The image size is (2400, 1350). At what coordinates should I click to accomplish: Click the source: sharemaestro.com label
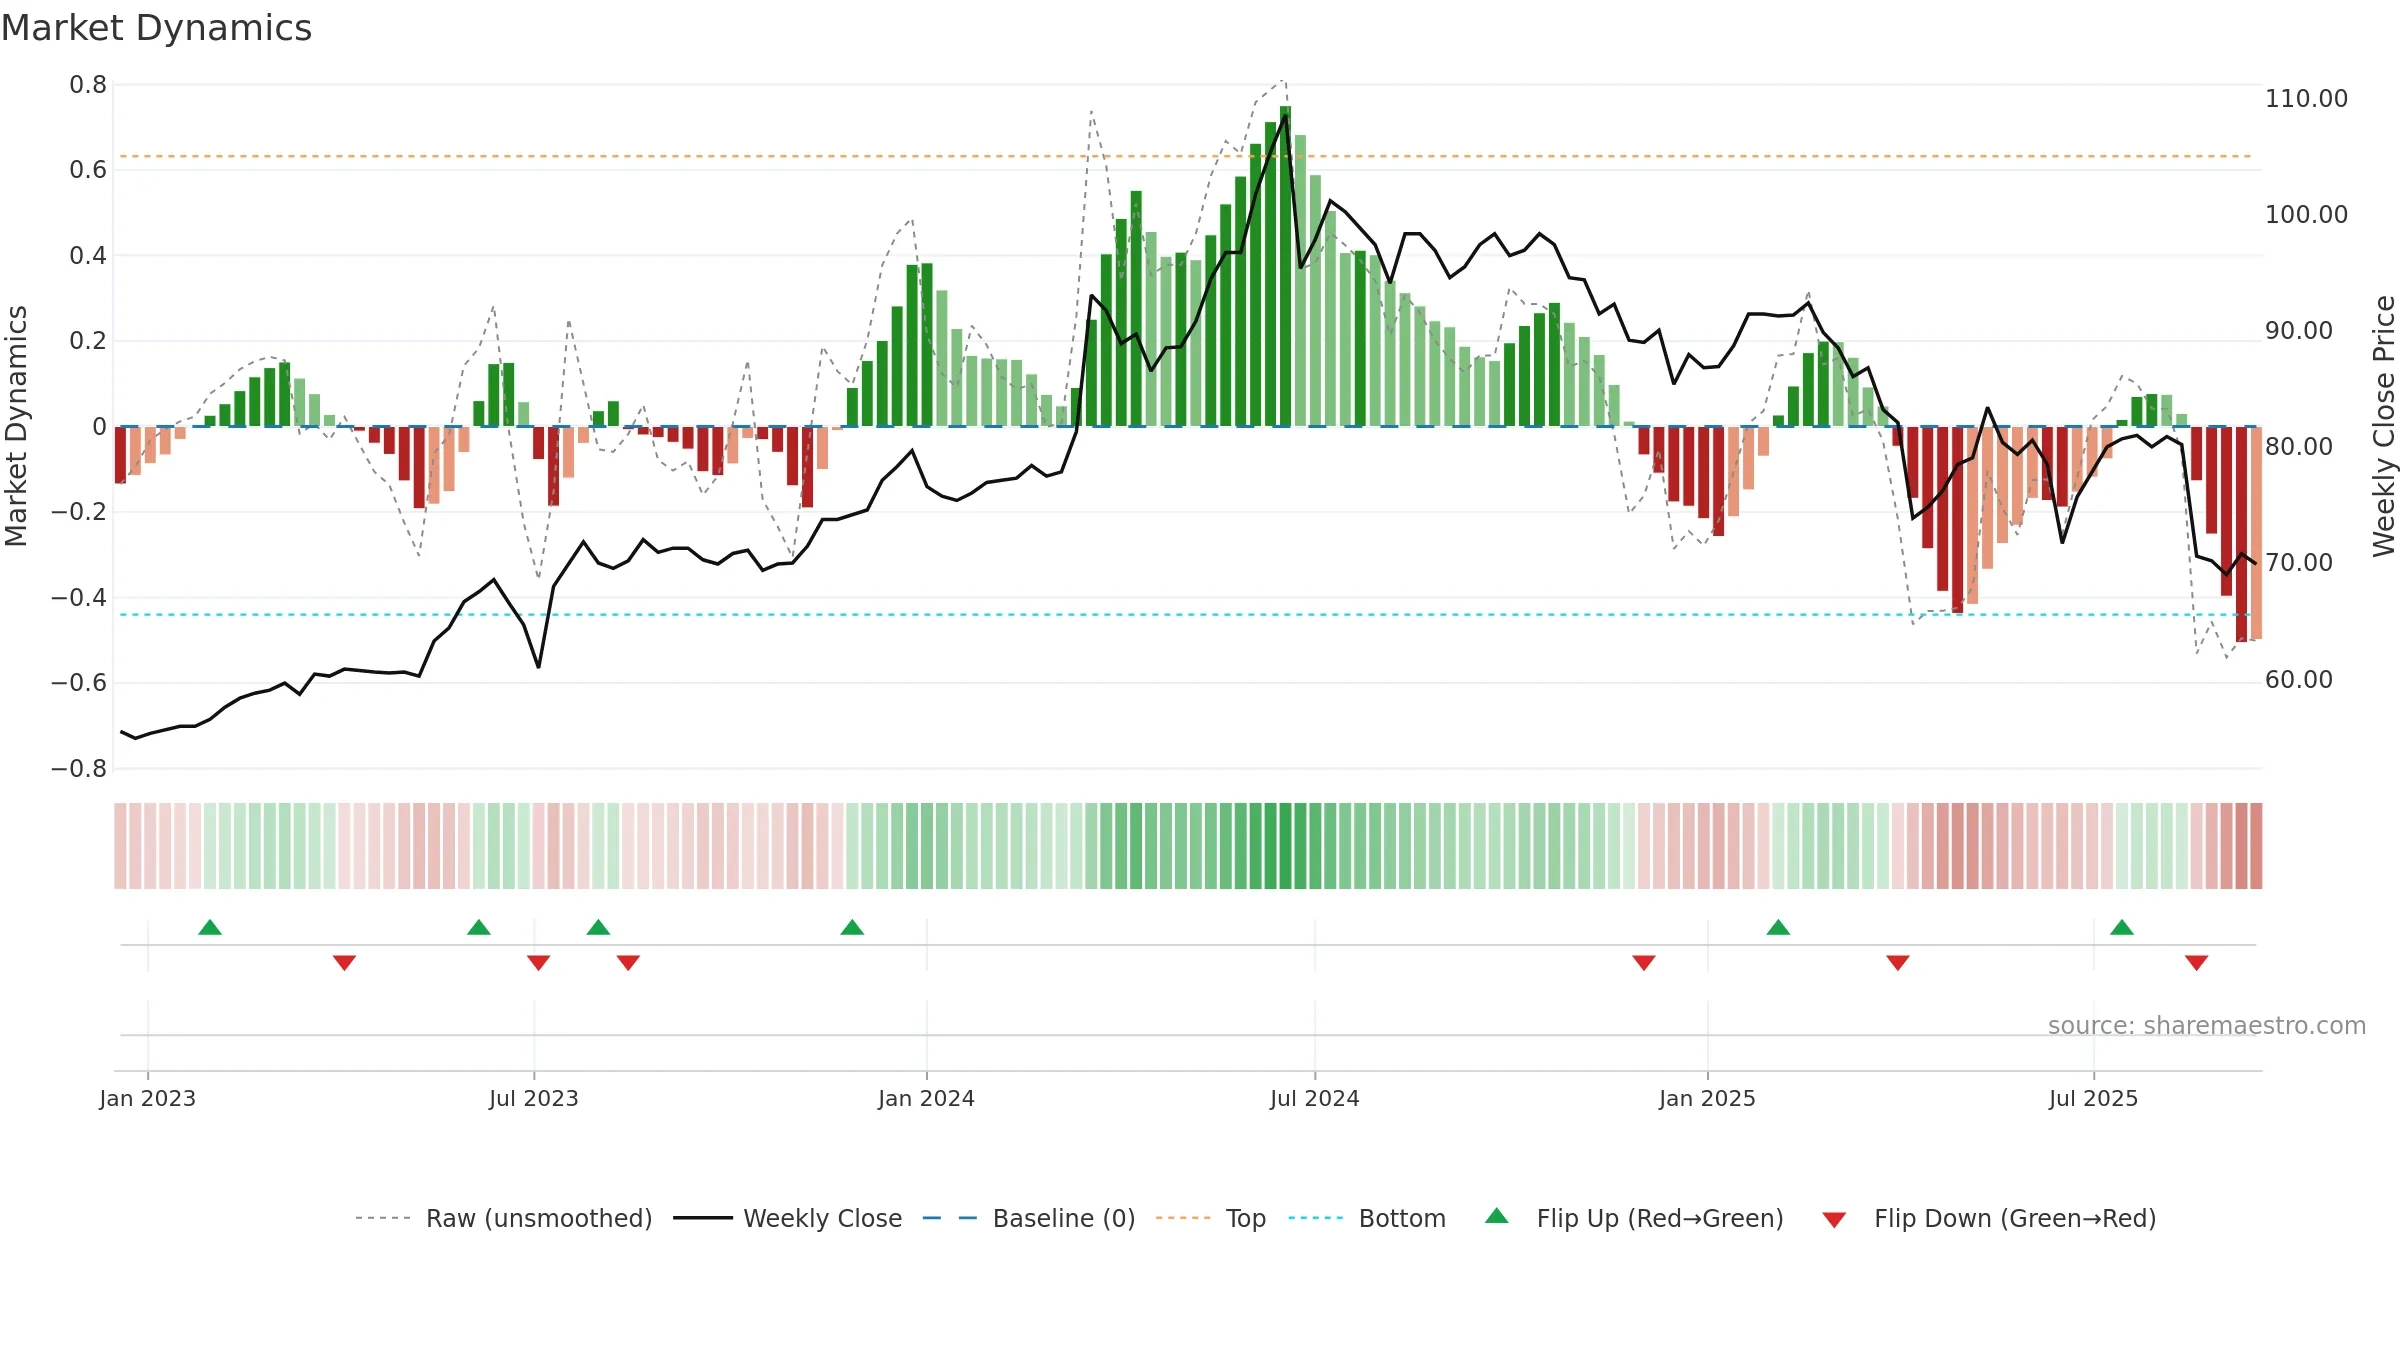[x=2206, y=1025]
